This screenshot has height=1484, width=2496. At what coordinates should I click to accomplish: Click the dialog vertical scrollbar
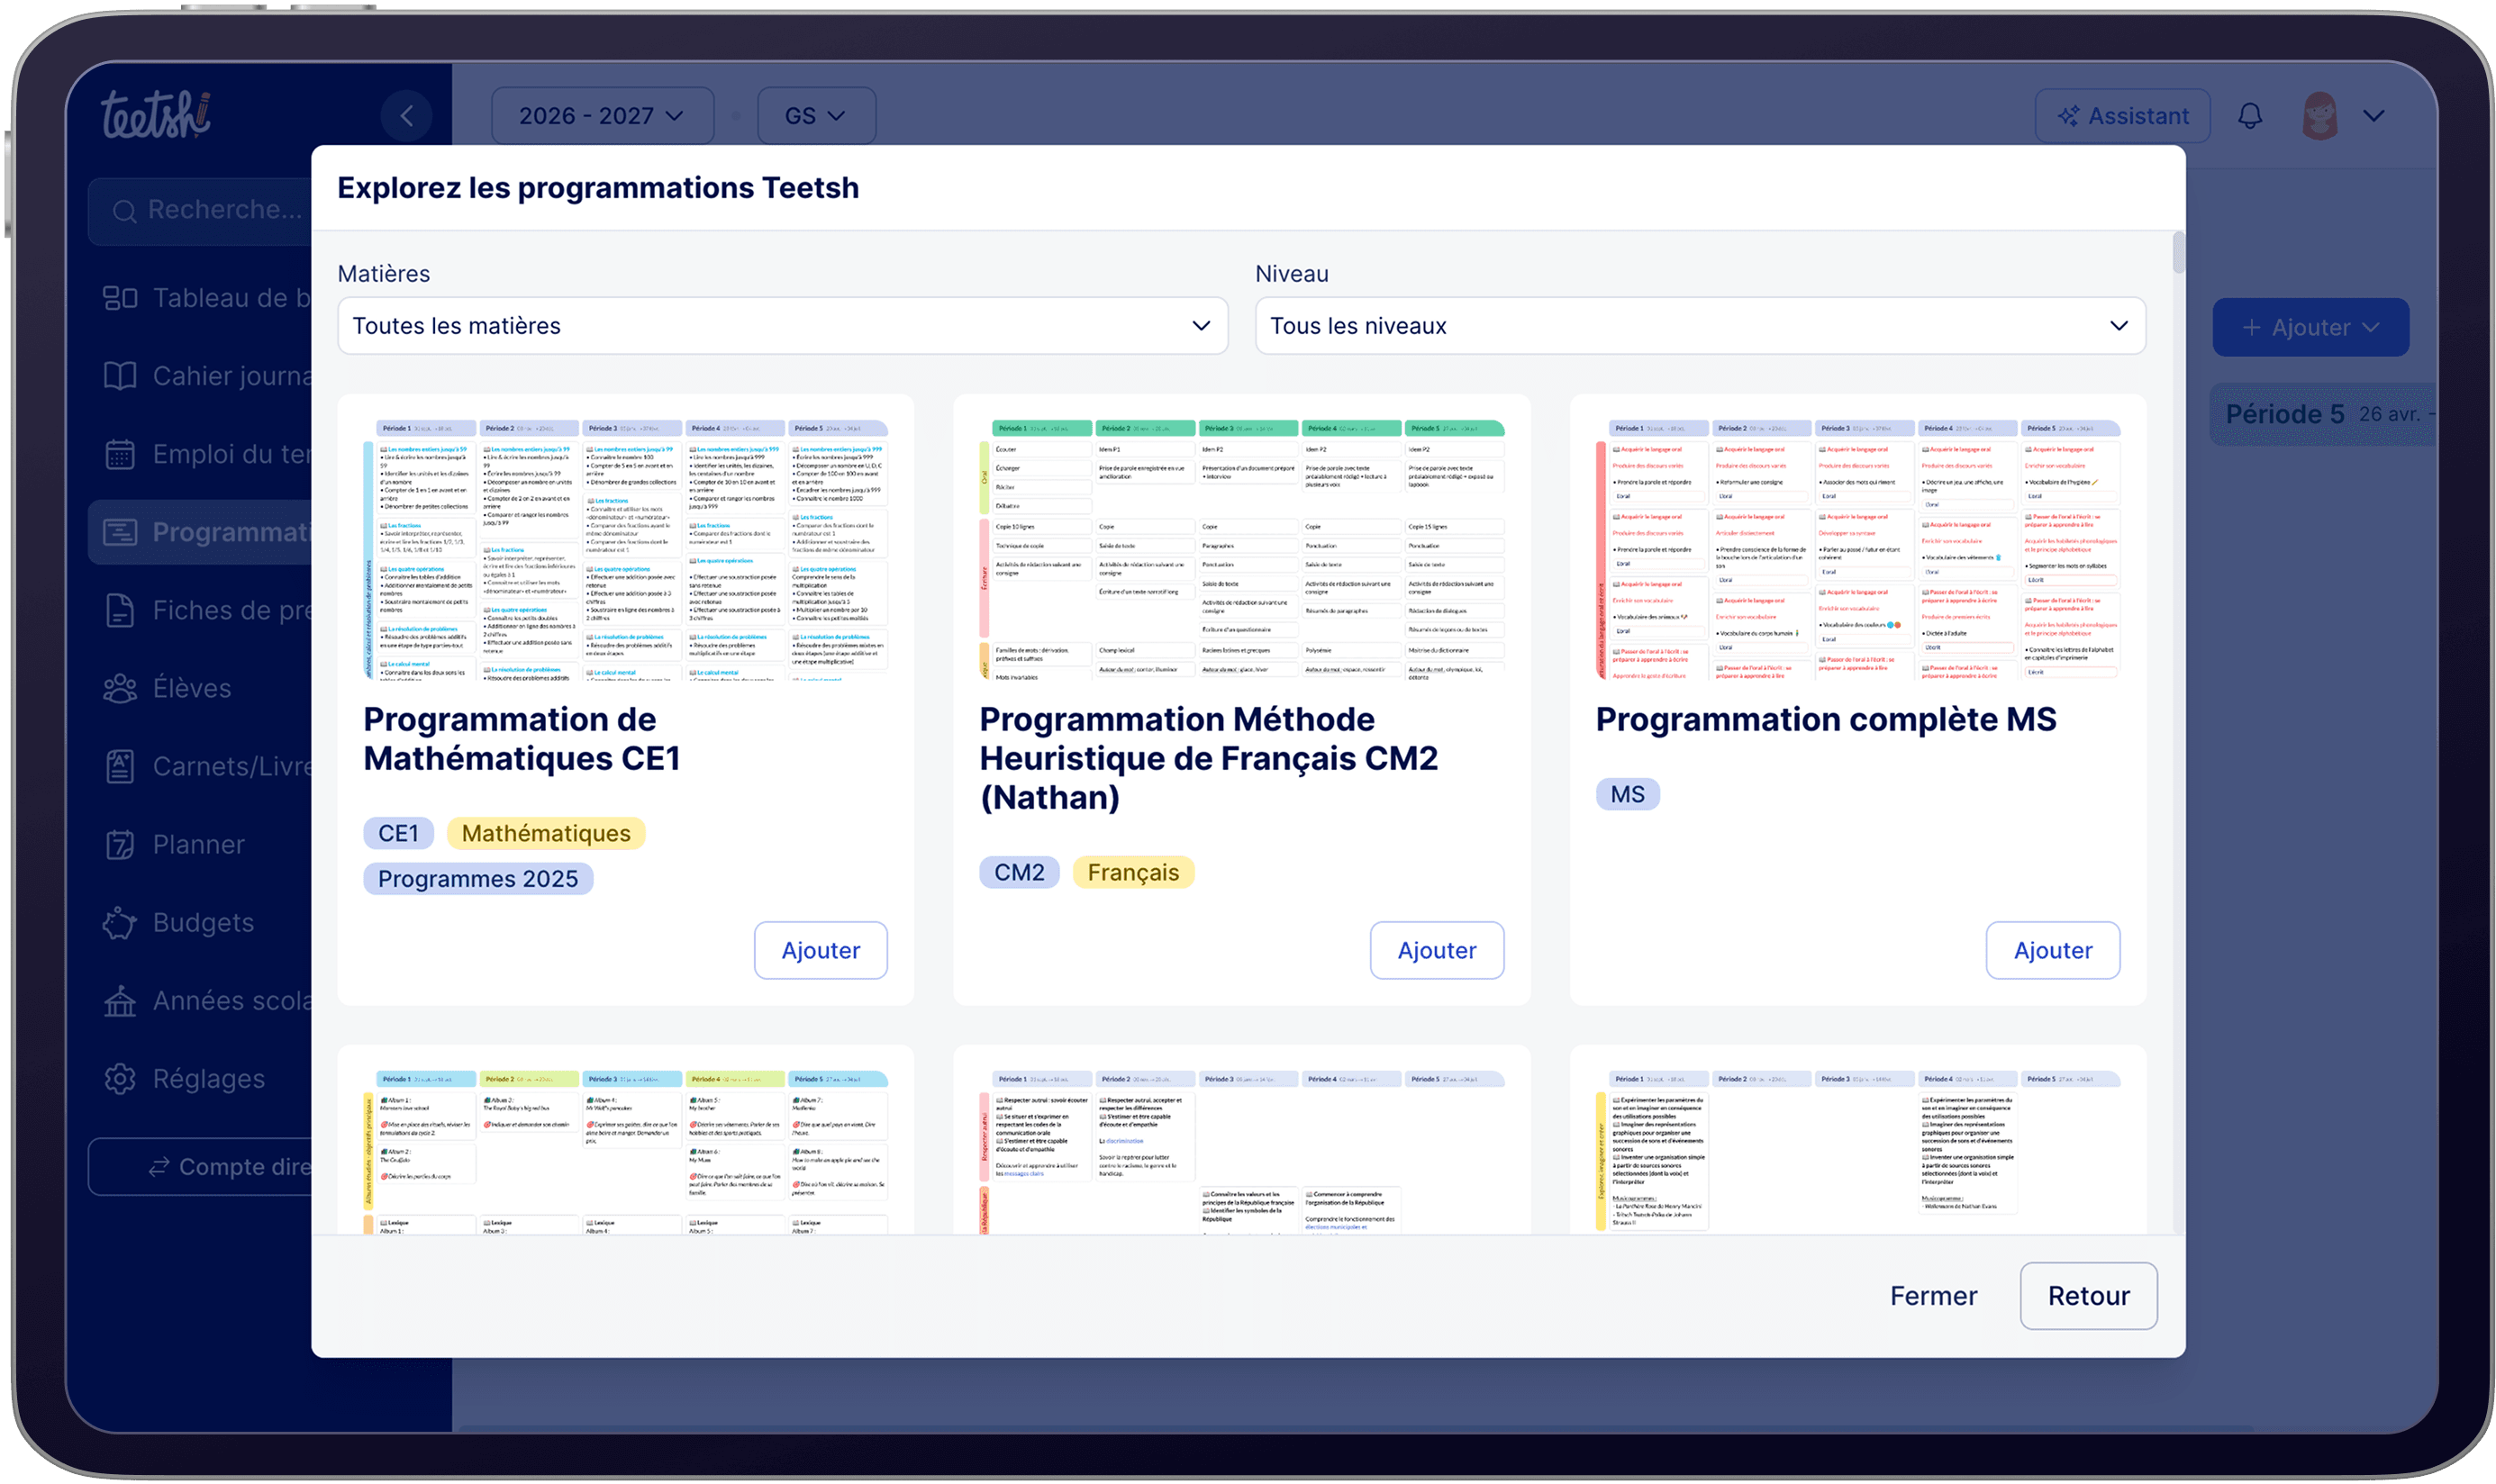(x=2178, y=253)
